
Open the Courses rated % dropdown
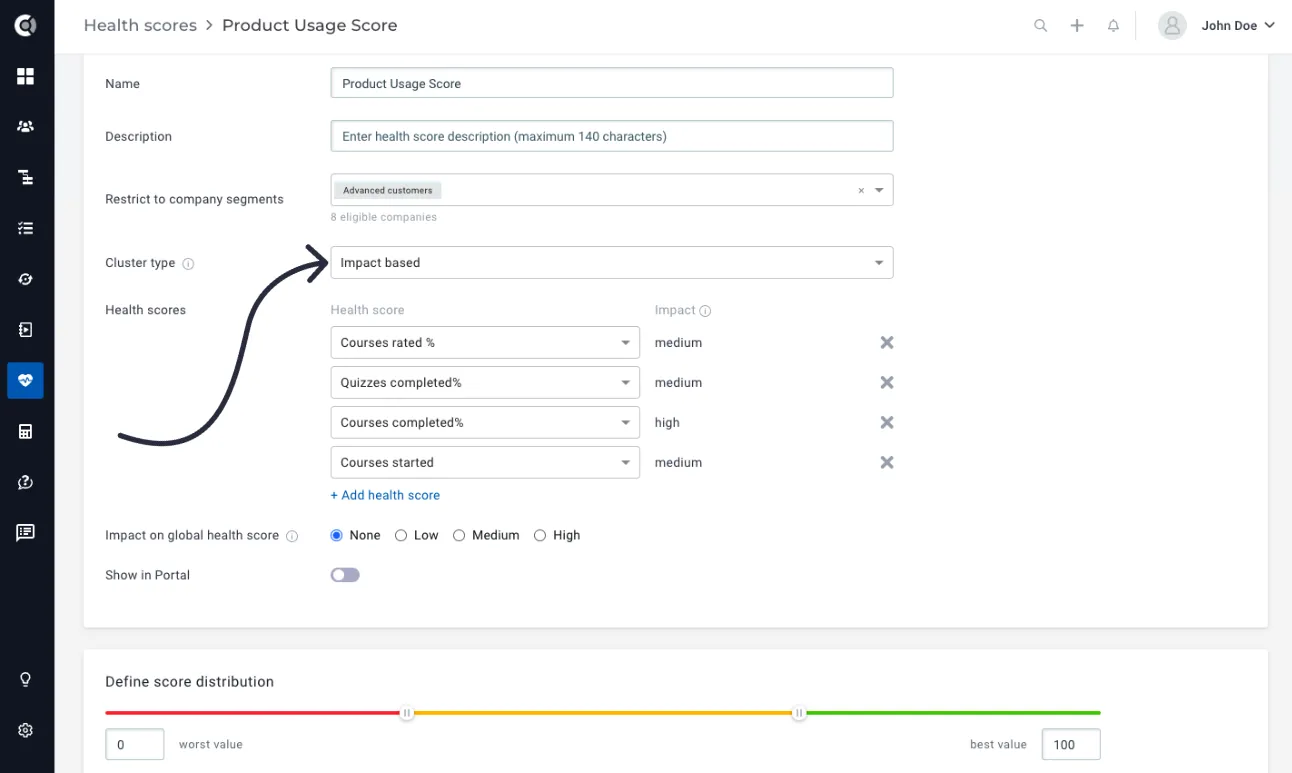point(485,342)
